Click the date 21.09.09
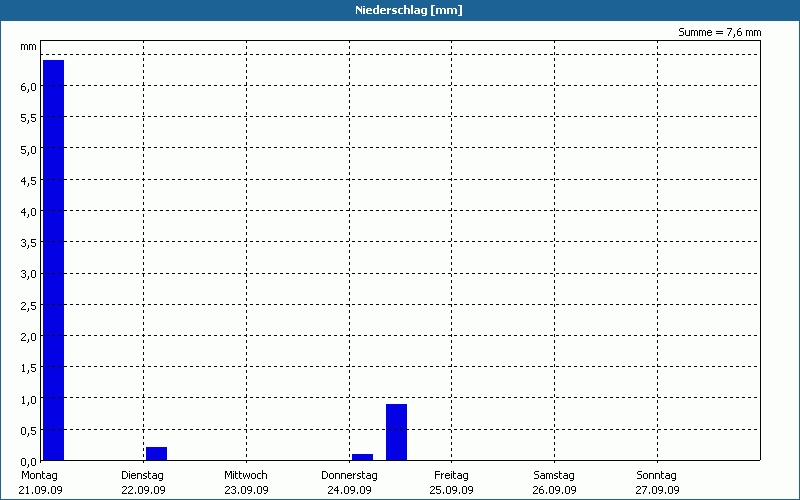 (40, 490)
